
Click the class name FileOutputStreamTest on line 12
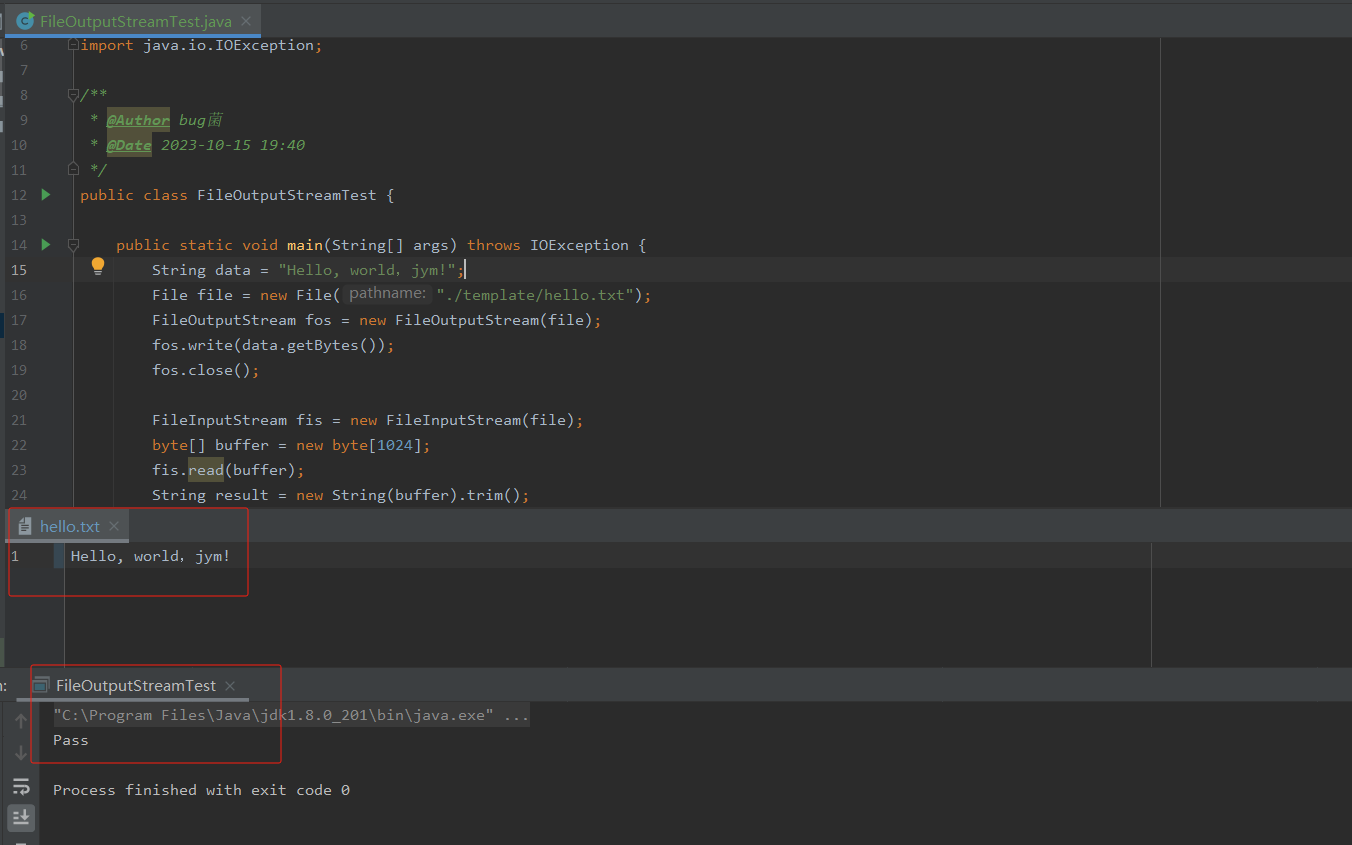(x=287, y=195)
